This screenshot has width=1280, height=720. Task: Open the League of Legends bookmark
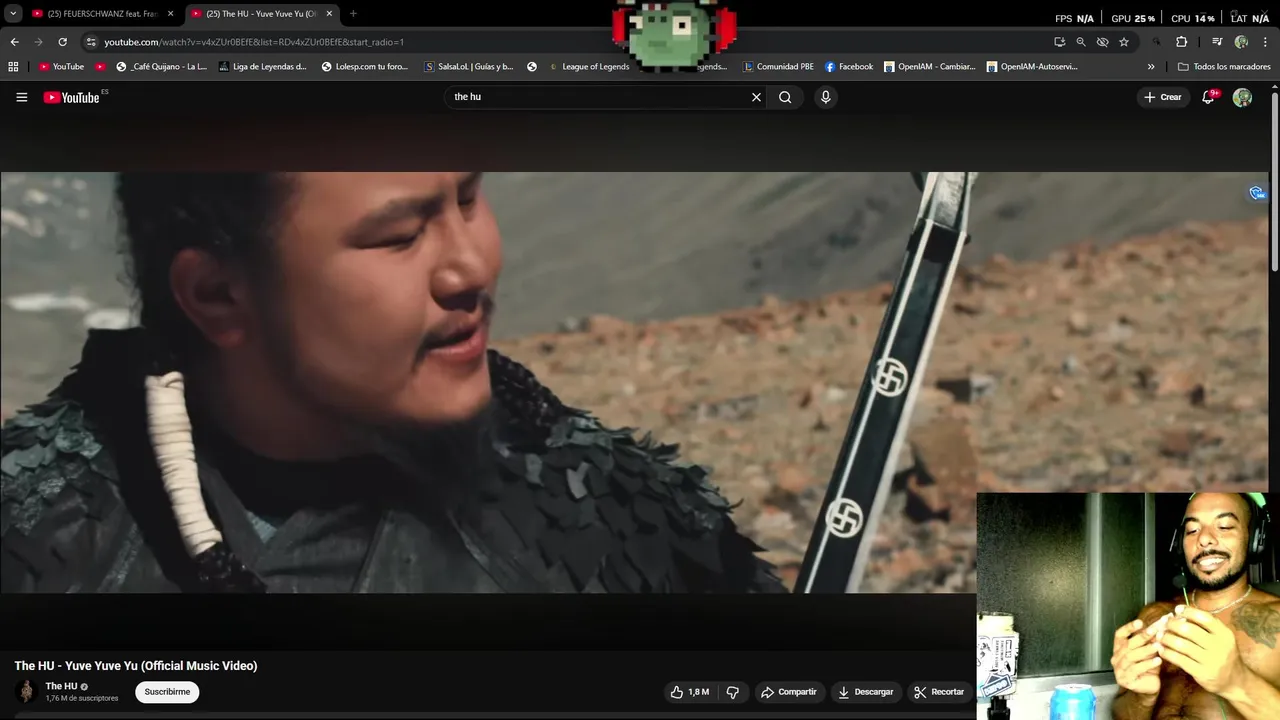point(588,67)
